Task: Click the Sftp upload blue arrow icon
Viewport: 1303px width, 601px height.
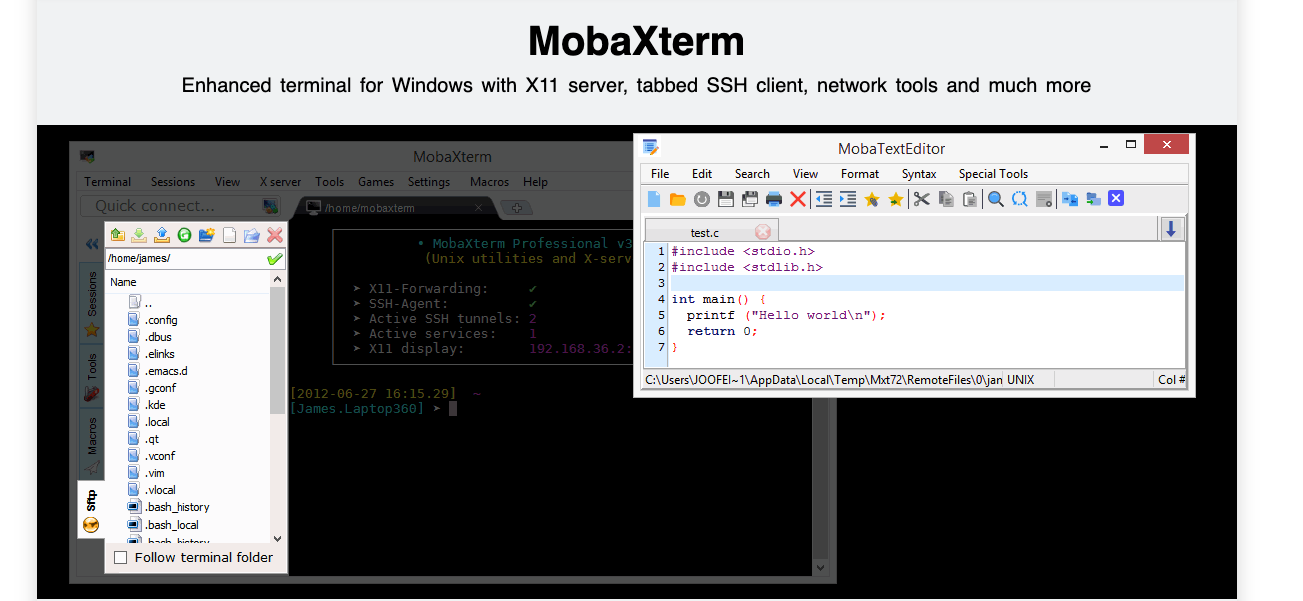Action: [161, 235]
